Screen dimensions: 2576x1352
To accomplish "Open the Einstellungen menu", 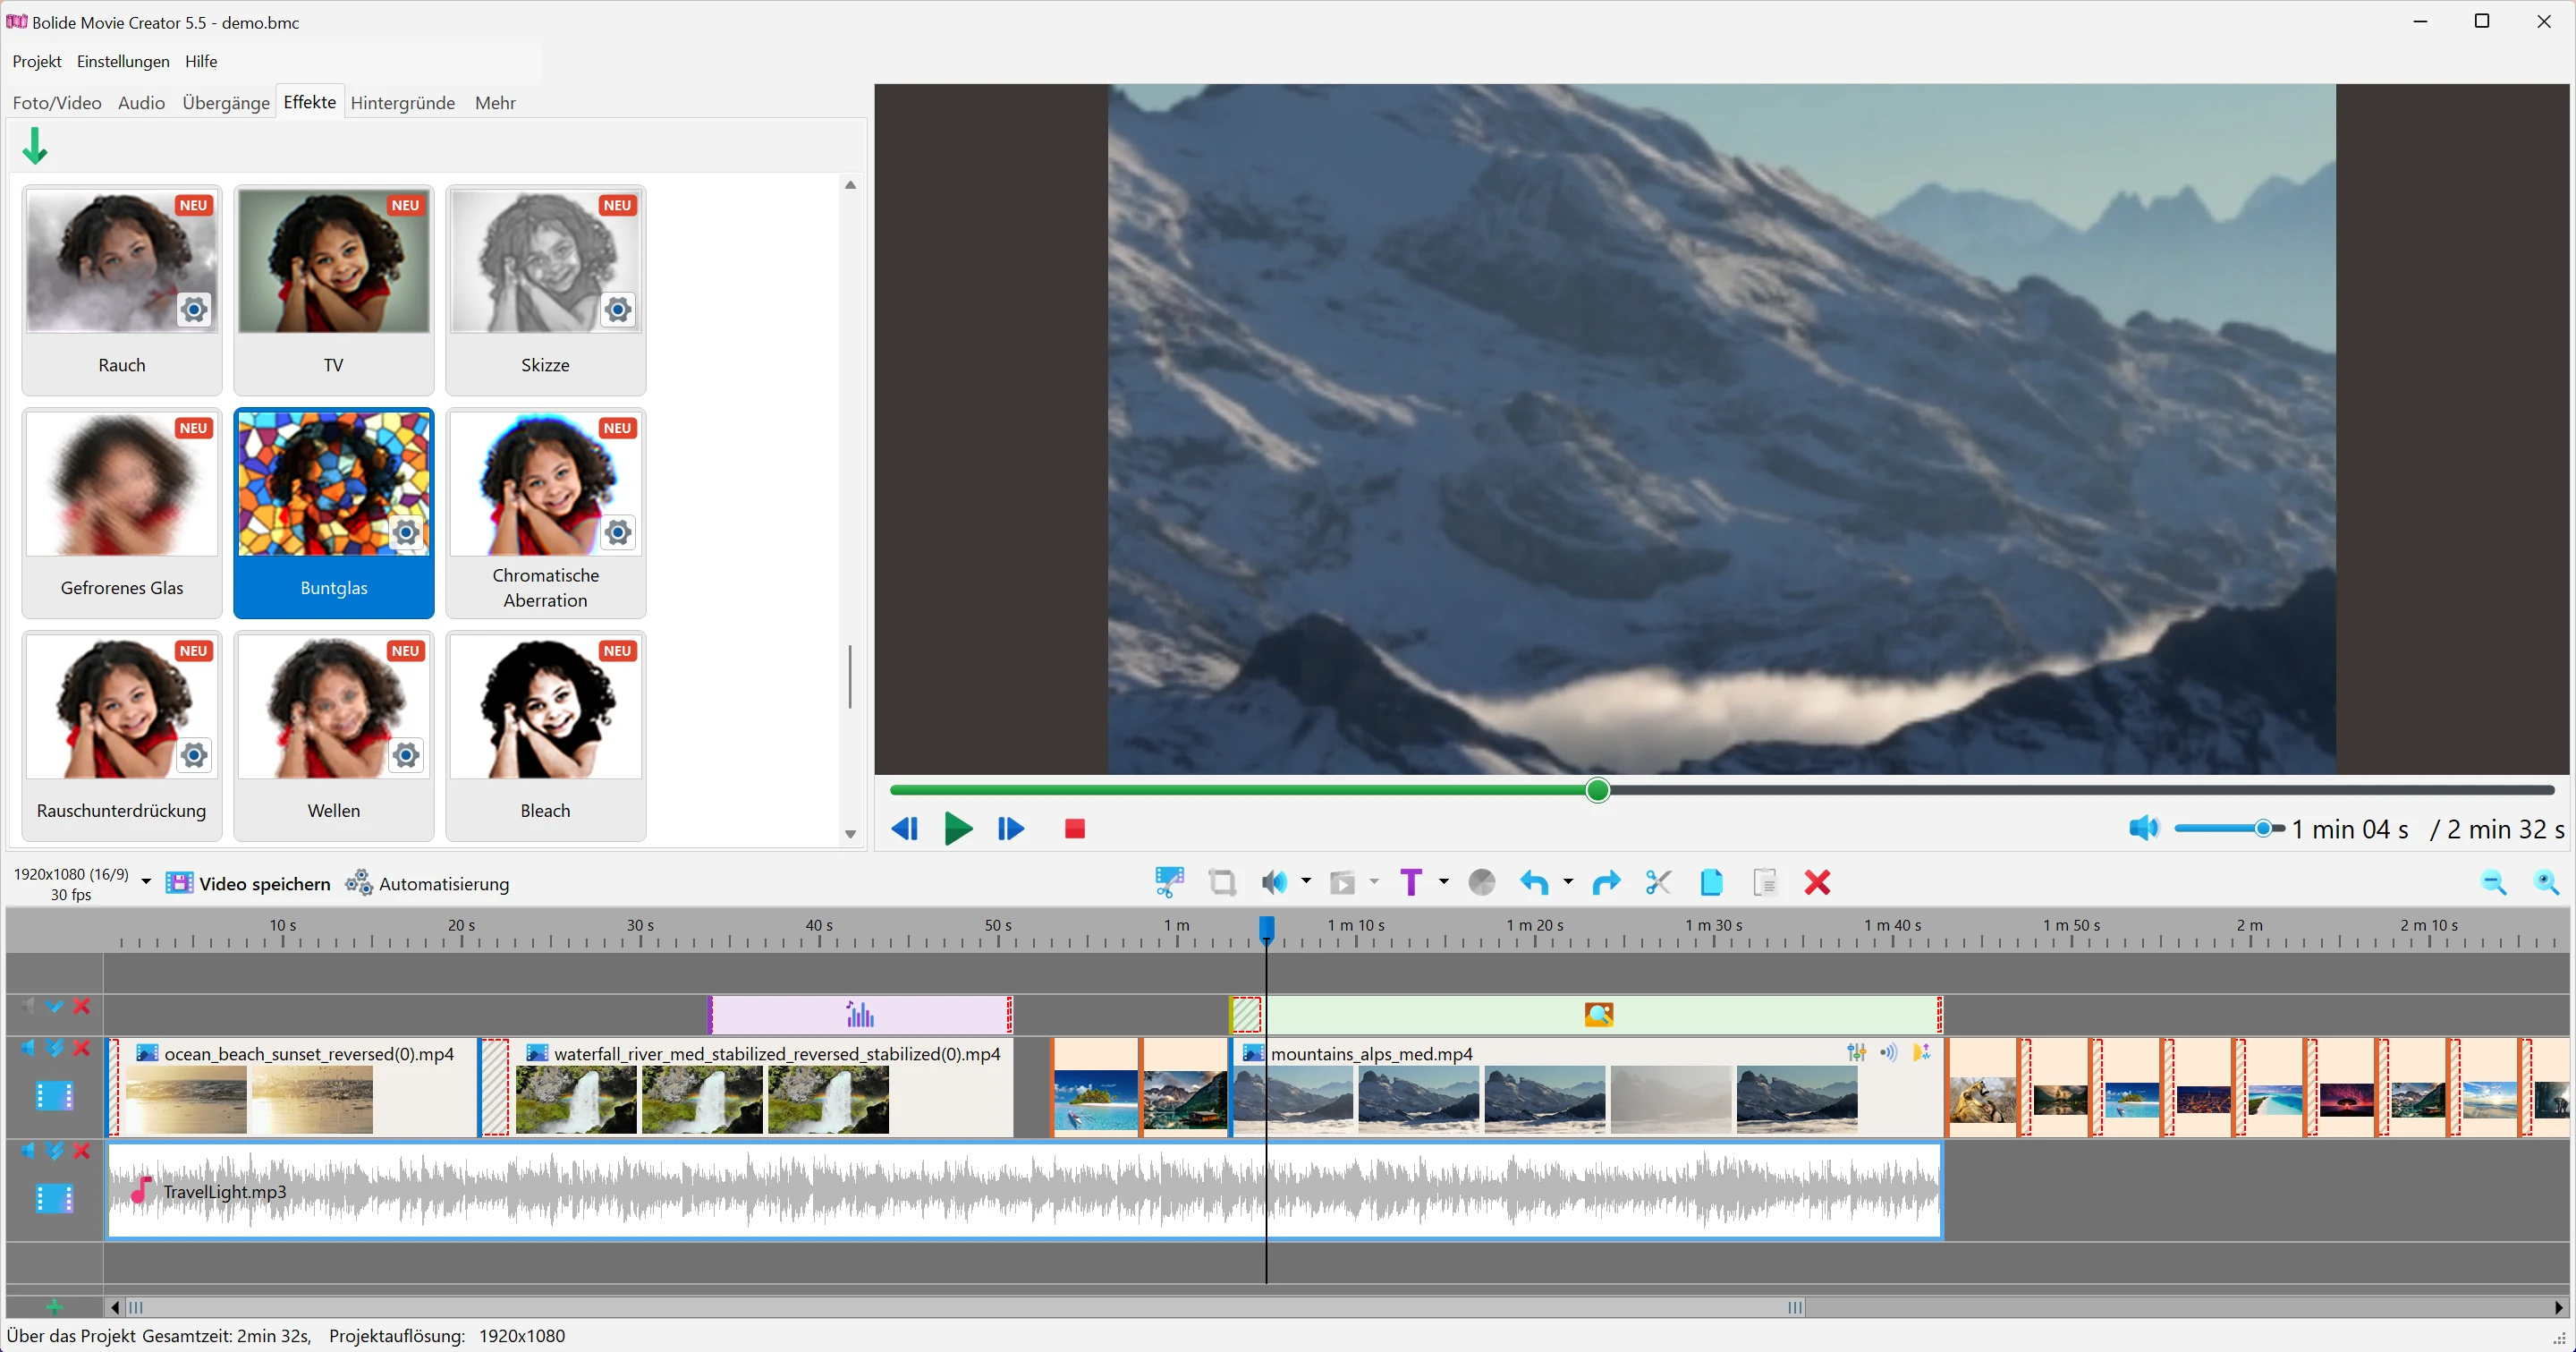I will [x=123, y=61].
